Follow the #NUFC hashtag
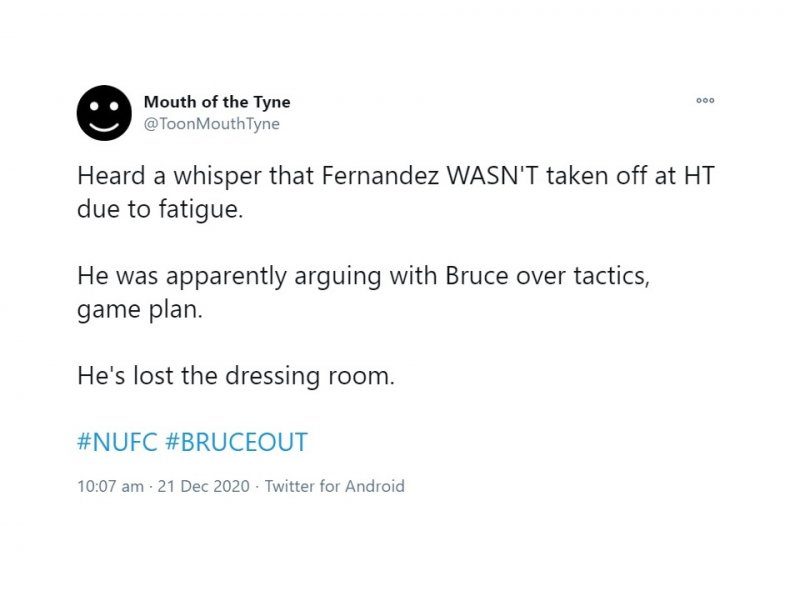 click(117, 442)
